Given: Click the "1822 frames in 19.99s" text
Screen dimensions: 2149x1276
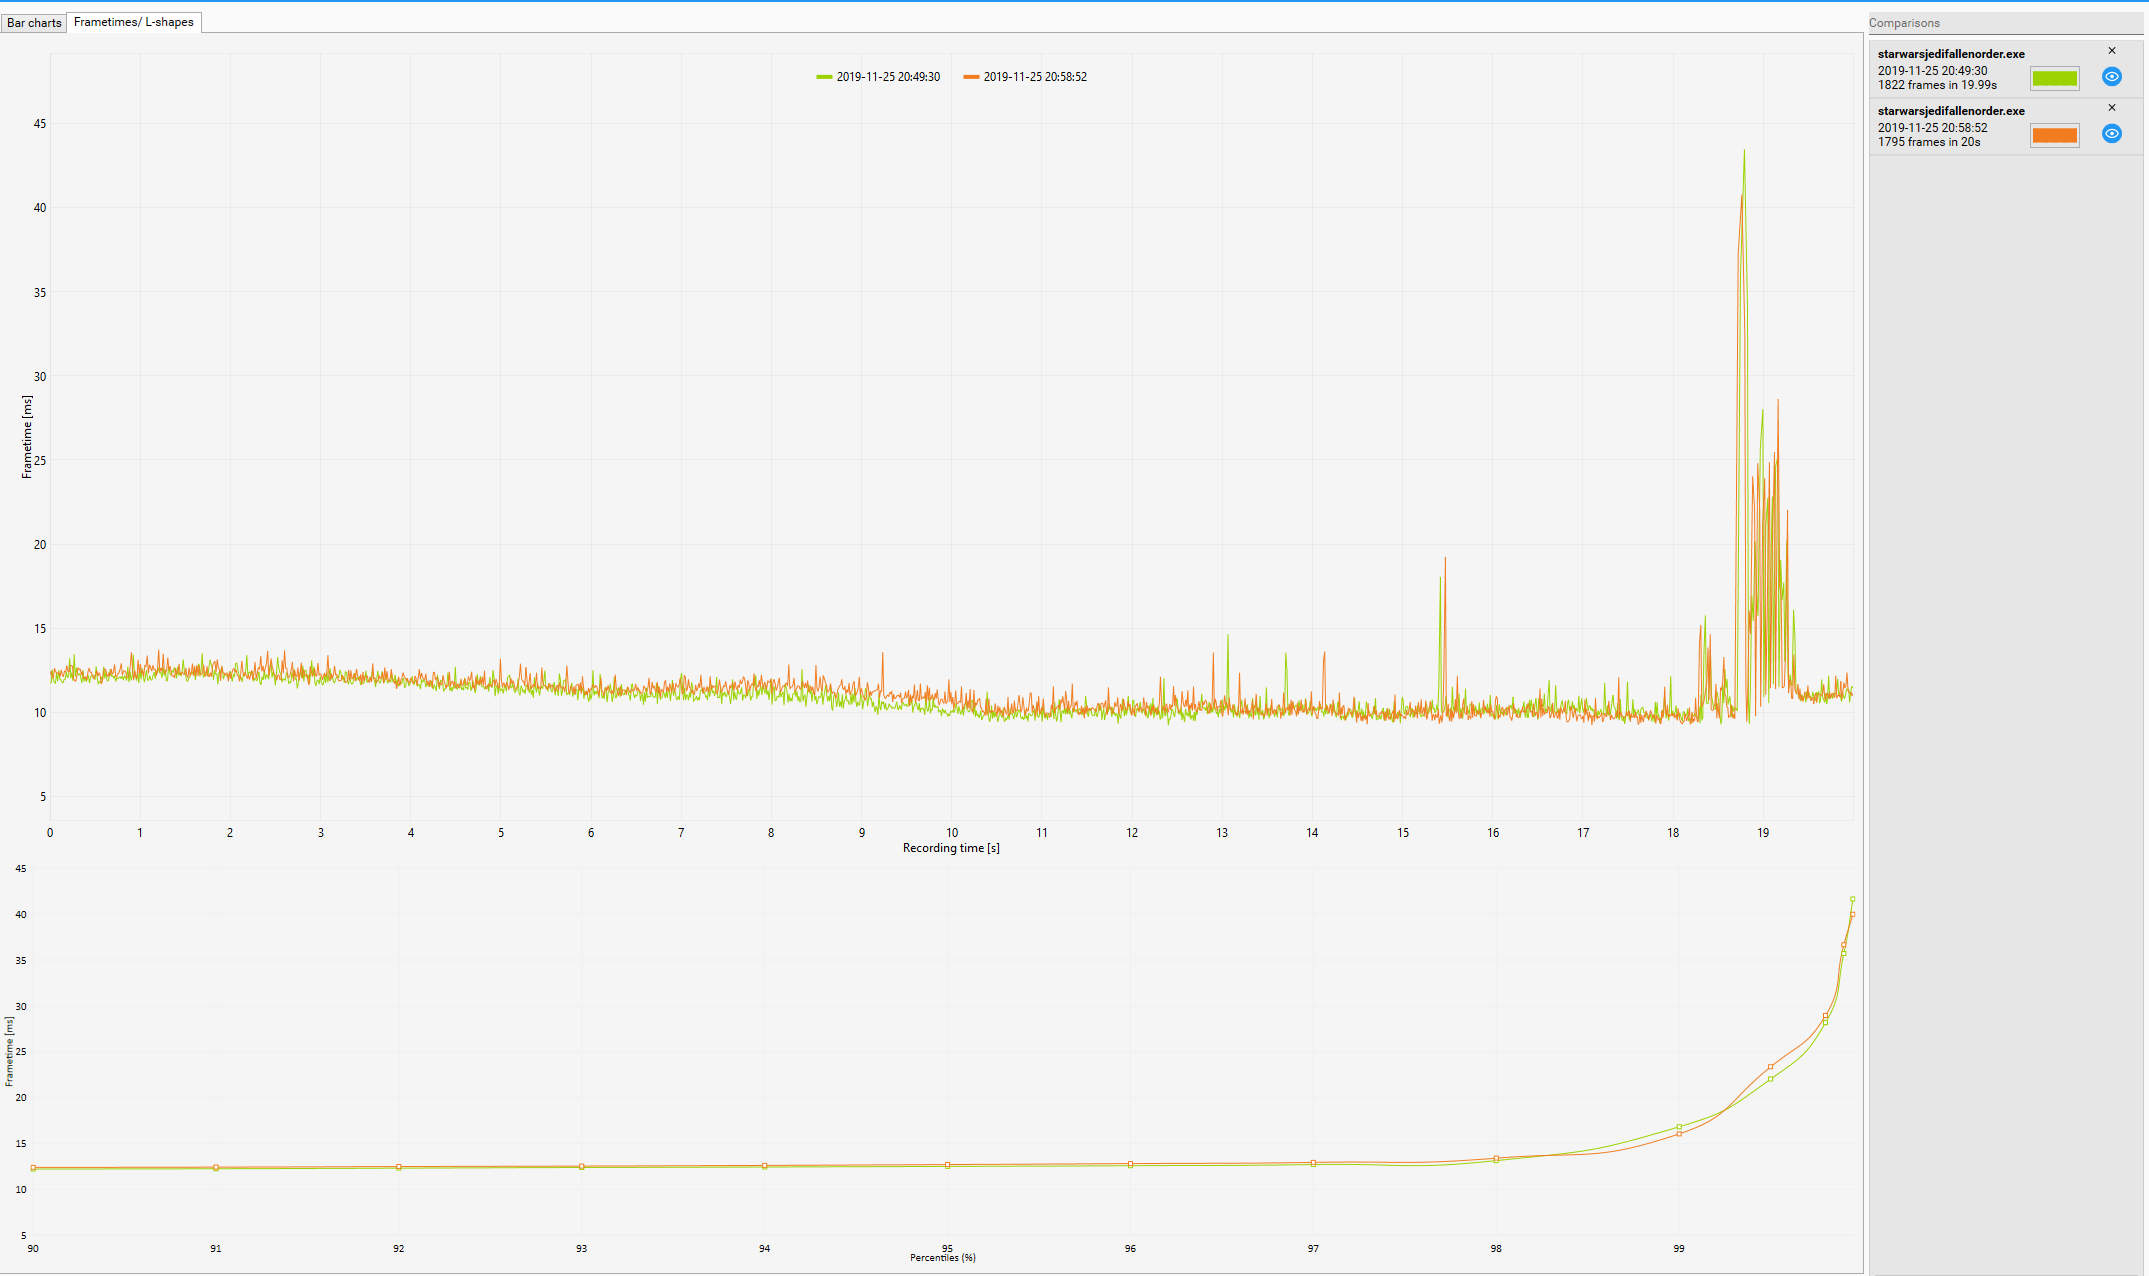Looking at the screenshot, I should [x=1936, y=85].
